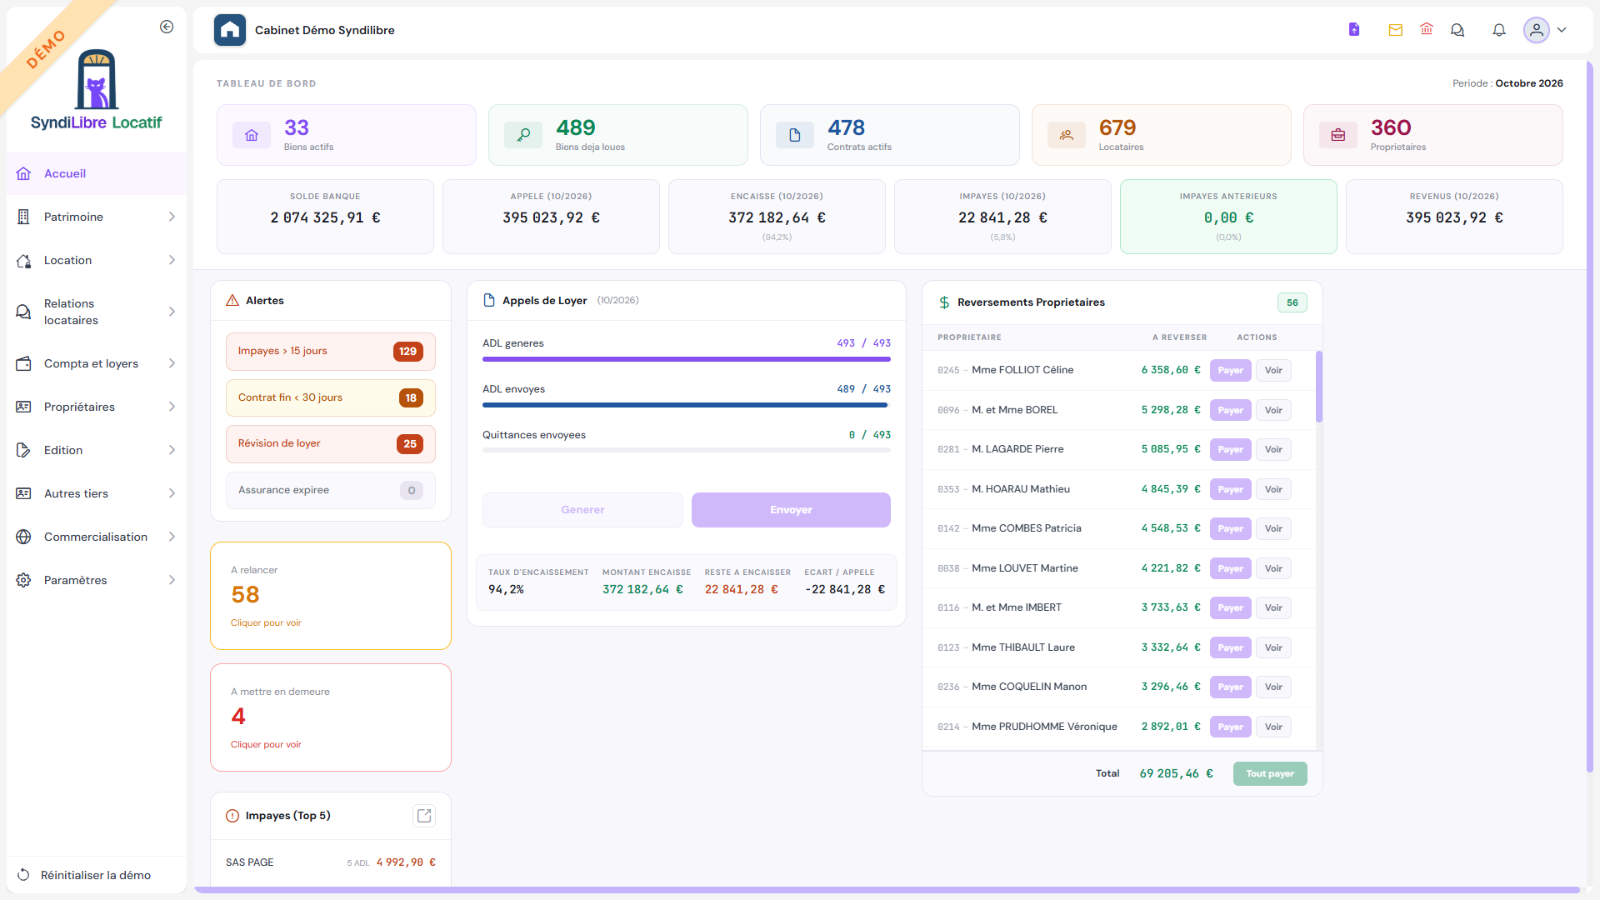The height and width of the screenshot is (900, 1600).
Task: Open Impayes (Top 5) external link icon
Action: pos(424,816)
